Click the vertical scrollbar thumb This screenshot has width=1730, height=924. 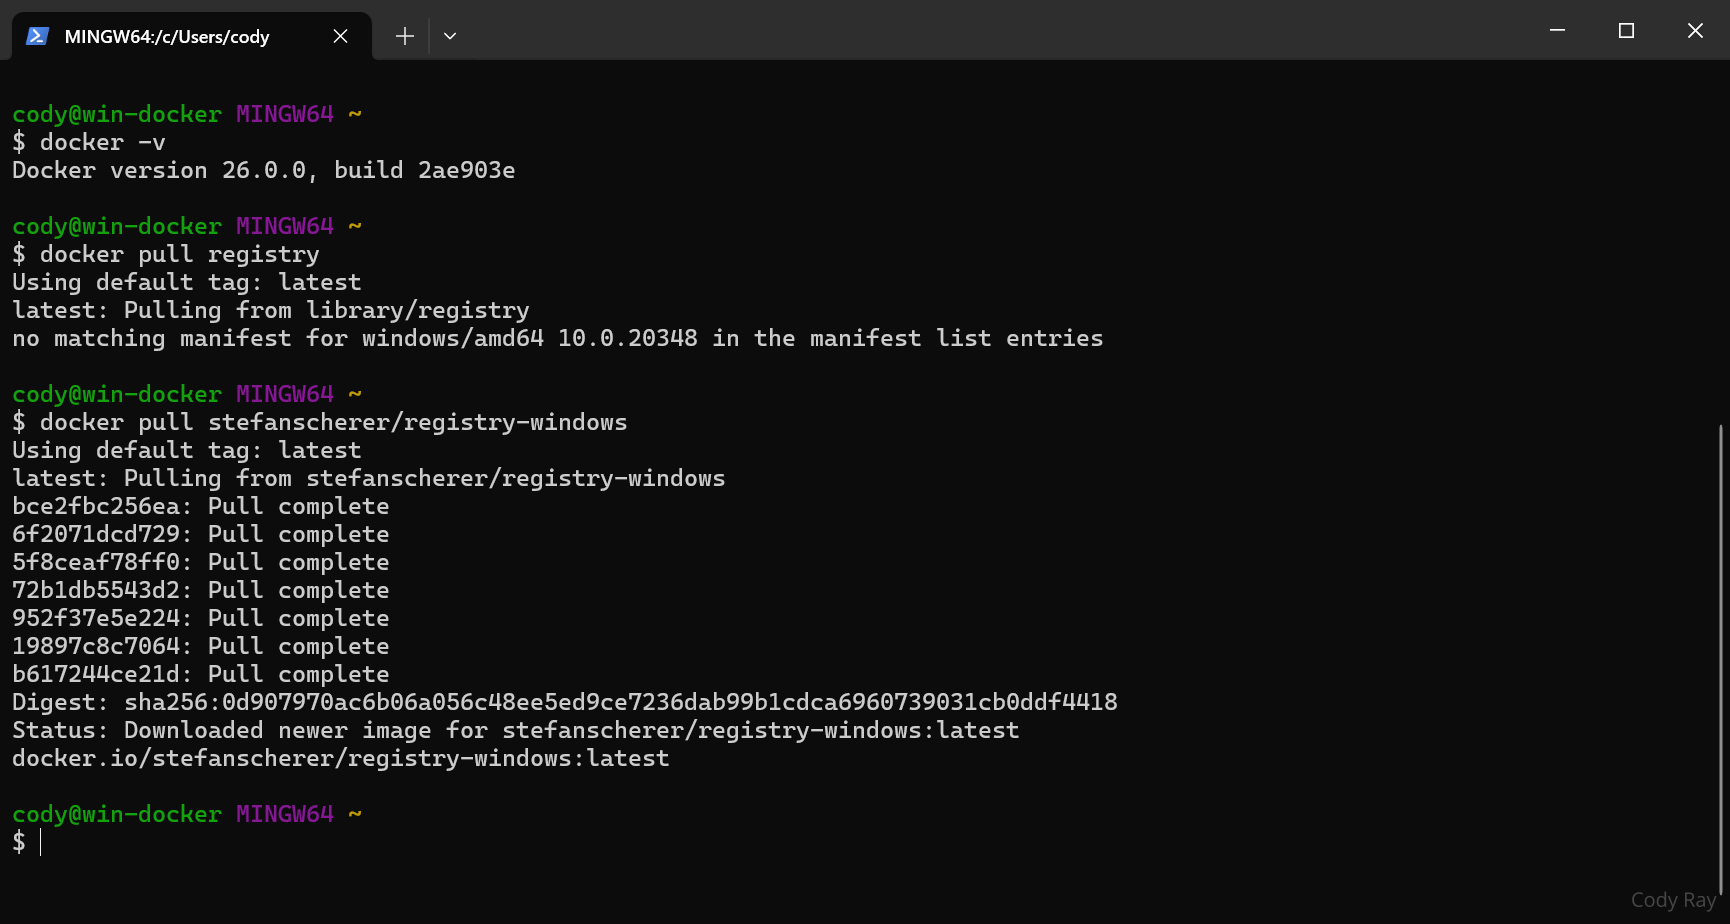click(1721, 660)
